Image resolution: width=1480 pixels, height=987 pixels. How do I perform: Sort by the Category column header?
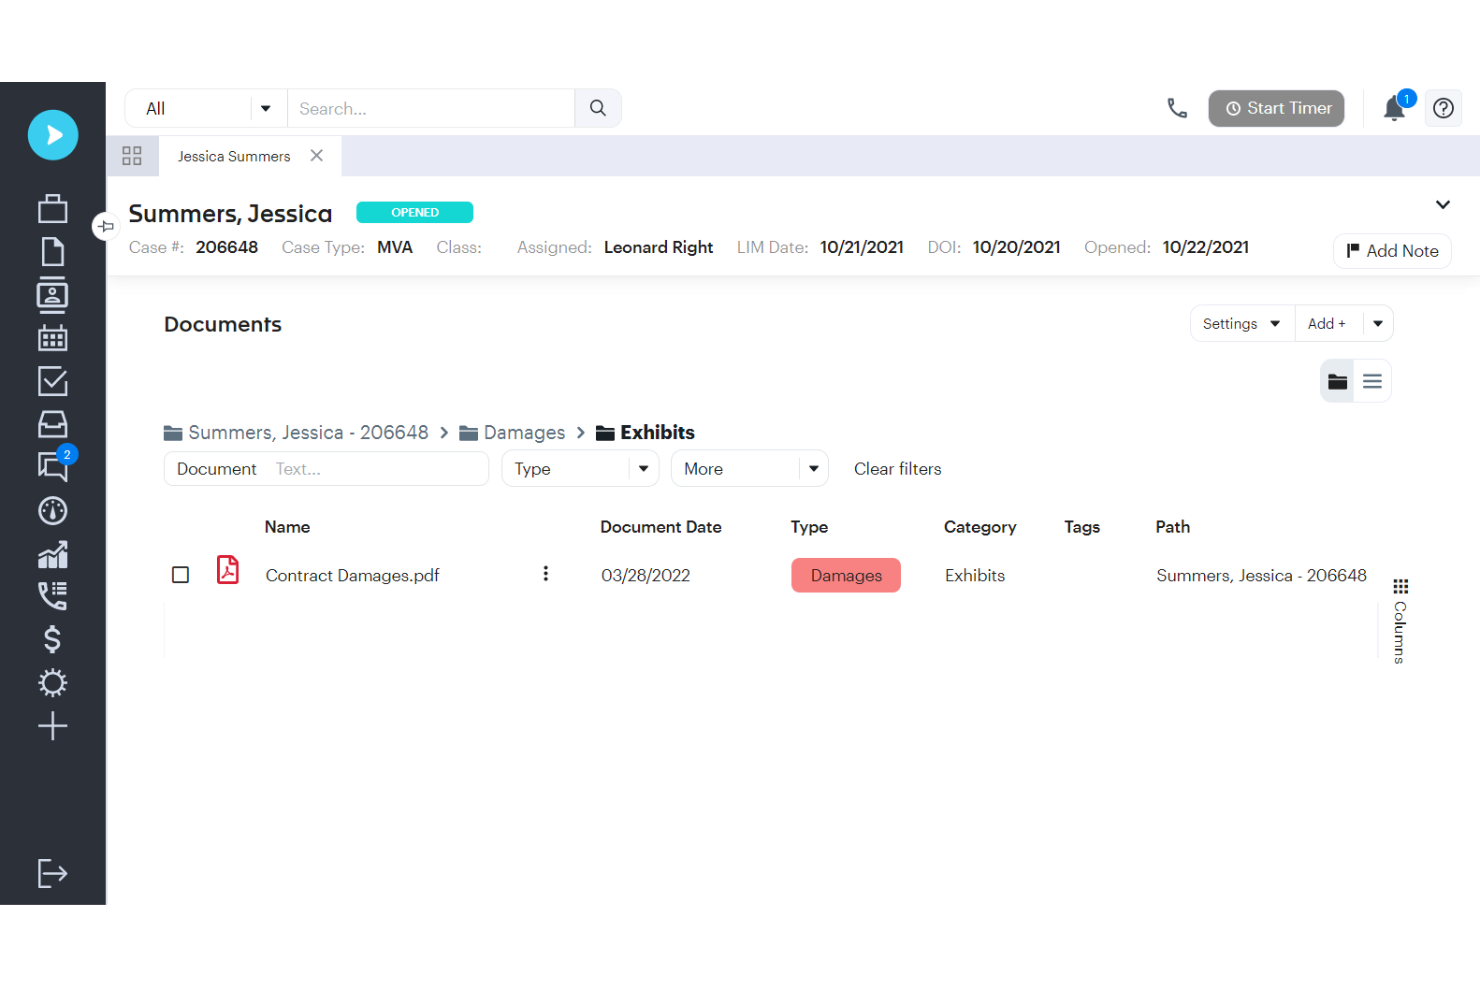click(979, 527)
